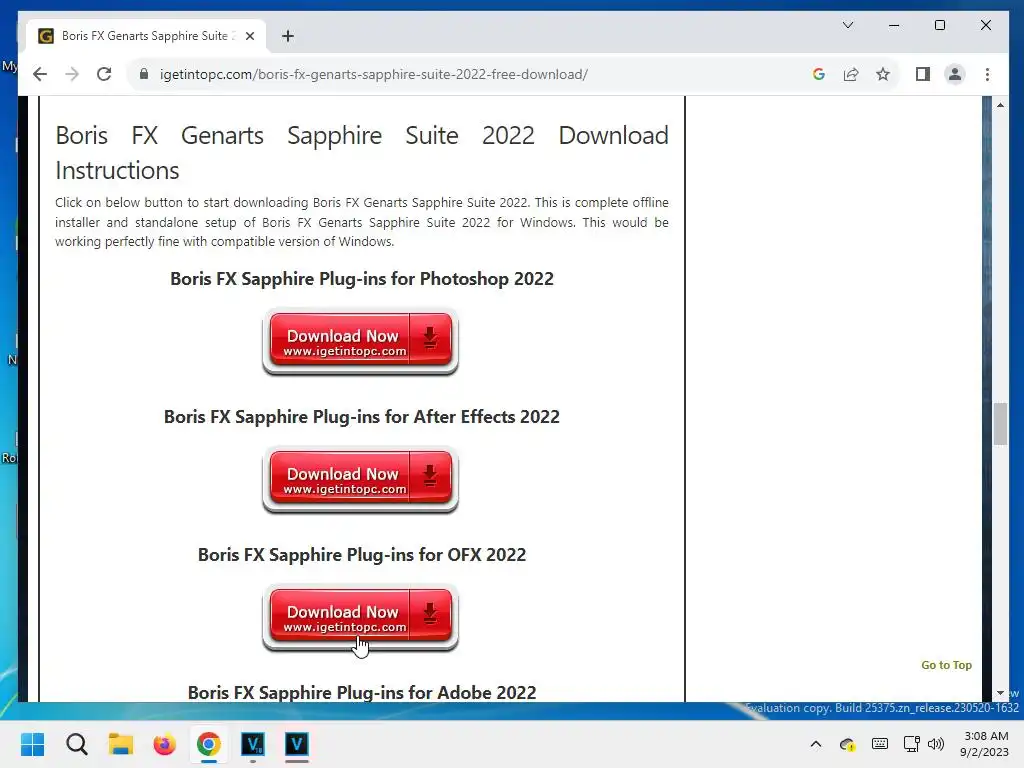Select heading Boris FX Sapphire Plug-ins for Adobe 2022
Viewport: 1024px width, 768px height.
tap(362, 692)
